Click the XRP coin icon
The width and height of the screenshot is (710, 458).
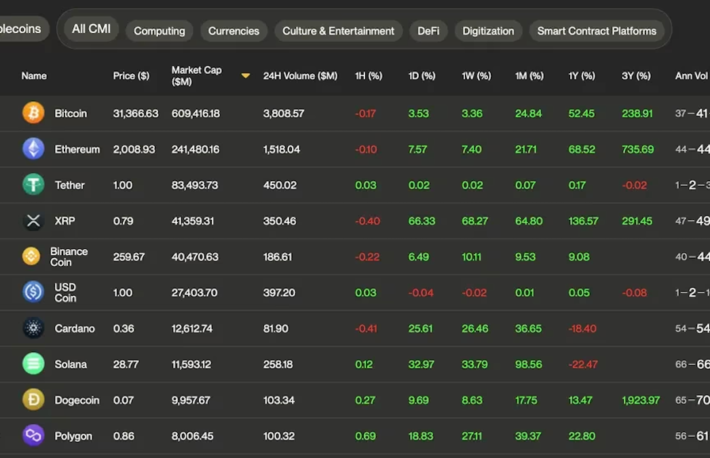34,221
